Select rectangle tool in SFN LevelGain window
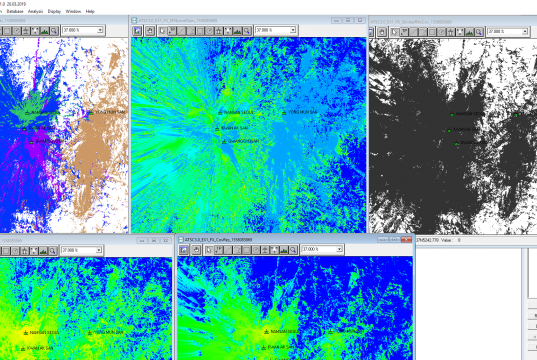Image resolution: width=537 pixels, height=360 pixels. (200, 31)
